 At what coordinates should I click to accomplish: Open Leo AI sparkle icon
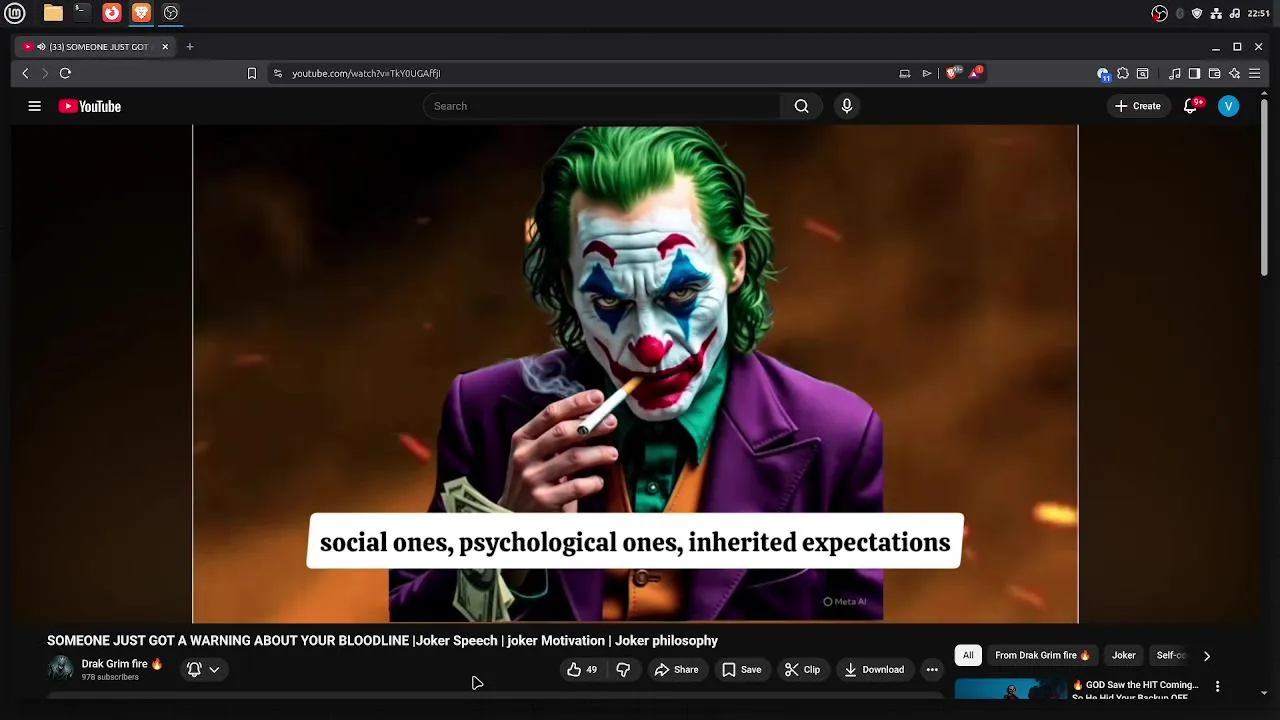click(1235, 73)
